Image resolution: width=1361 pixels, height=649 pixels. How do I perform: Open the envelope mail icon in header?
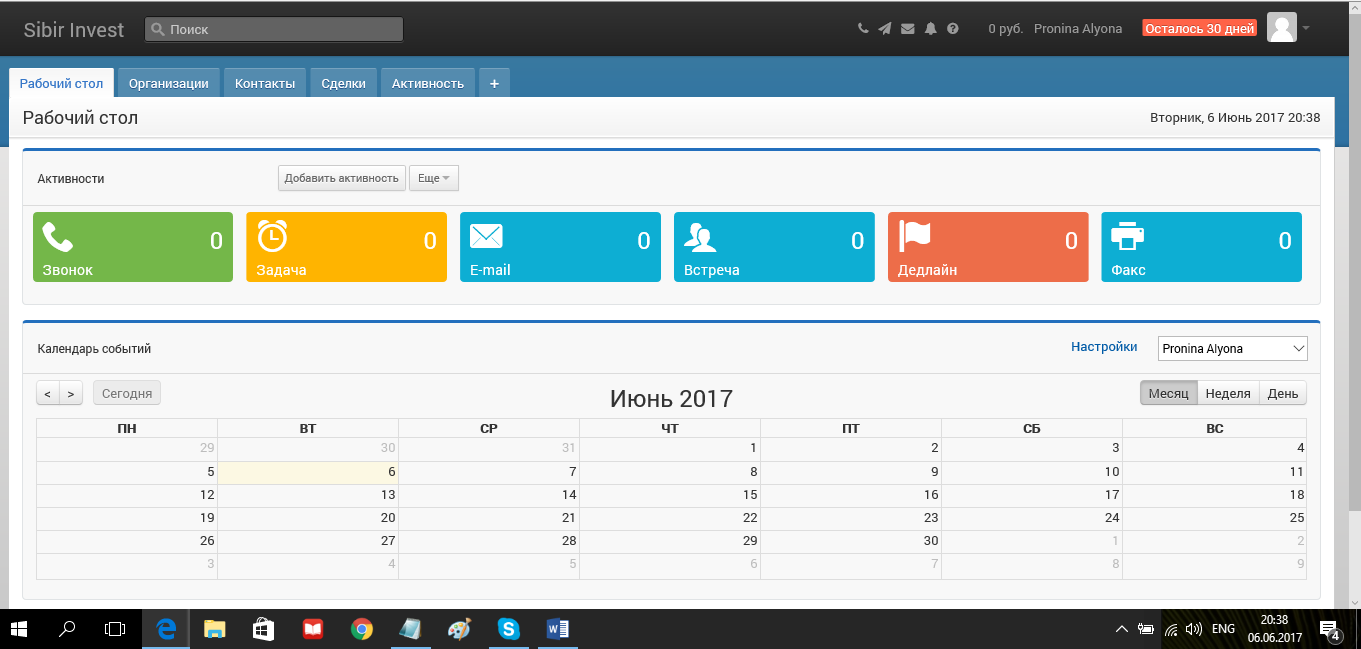(908, 29)
